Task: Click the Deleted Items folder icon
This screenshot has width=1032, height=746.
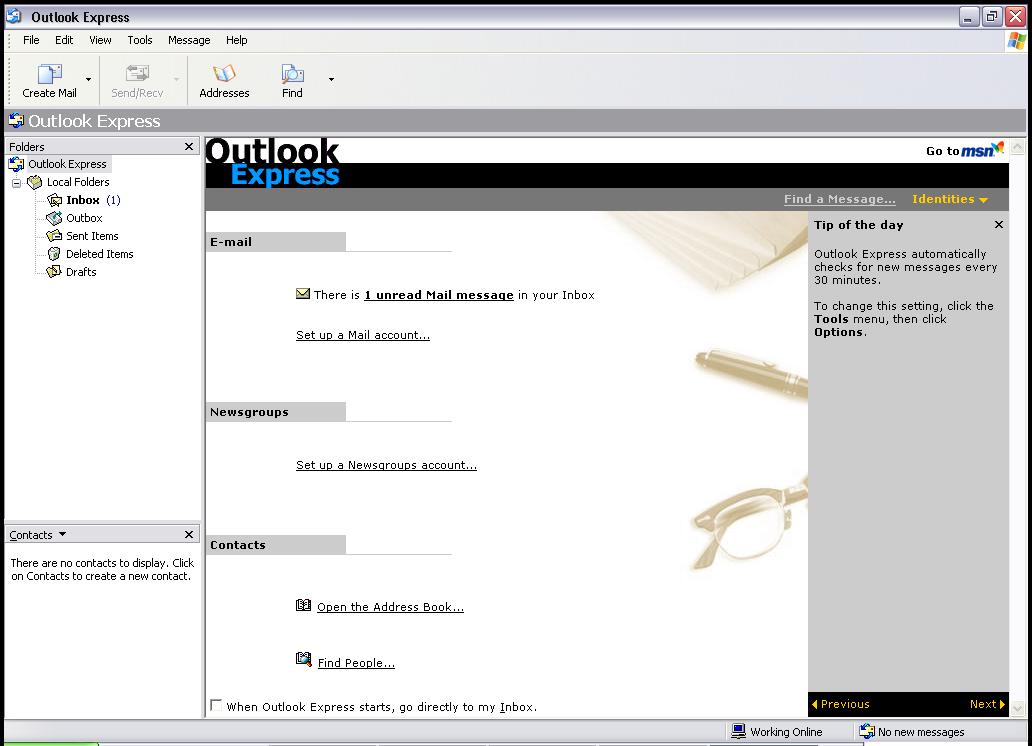Action: [54, 253]
